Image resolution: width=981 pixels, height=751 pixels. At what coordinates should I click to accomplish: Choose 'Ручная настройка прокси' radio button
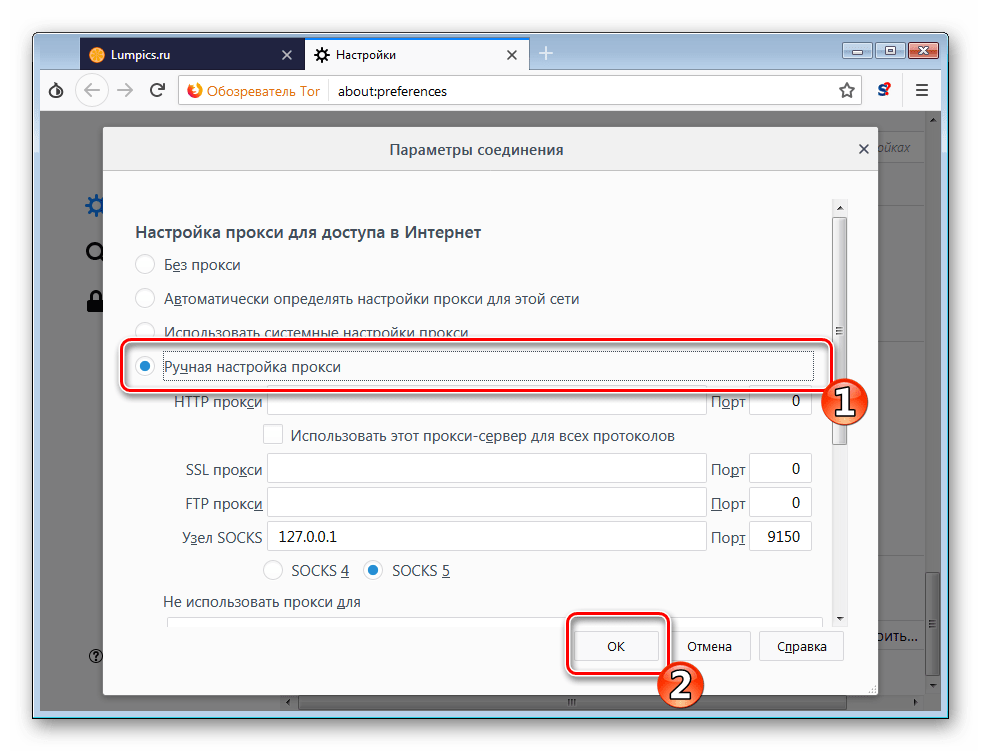(x=145, y=367)
